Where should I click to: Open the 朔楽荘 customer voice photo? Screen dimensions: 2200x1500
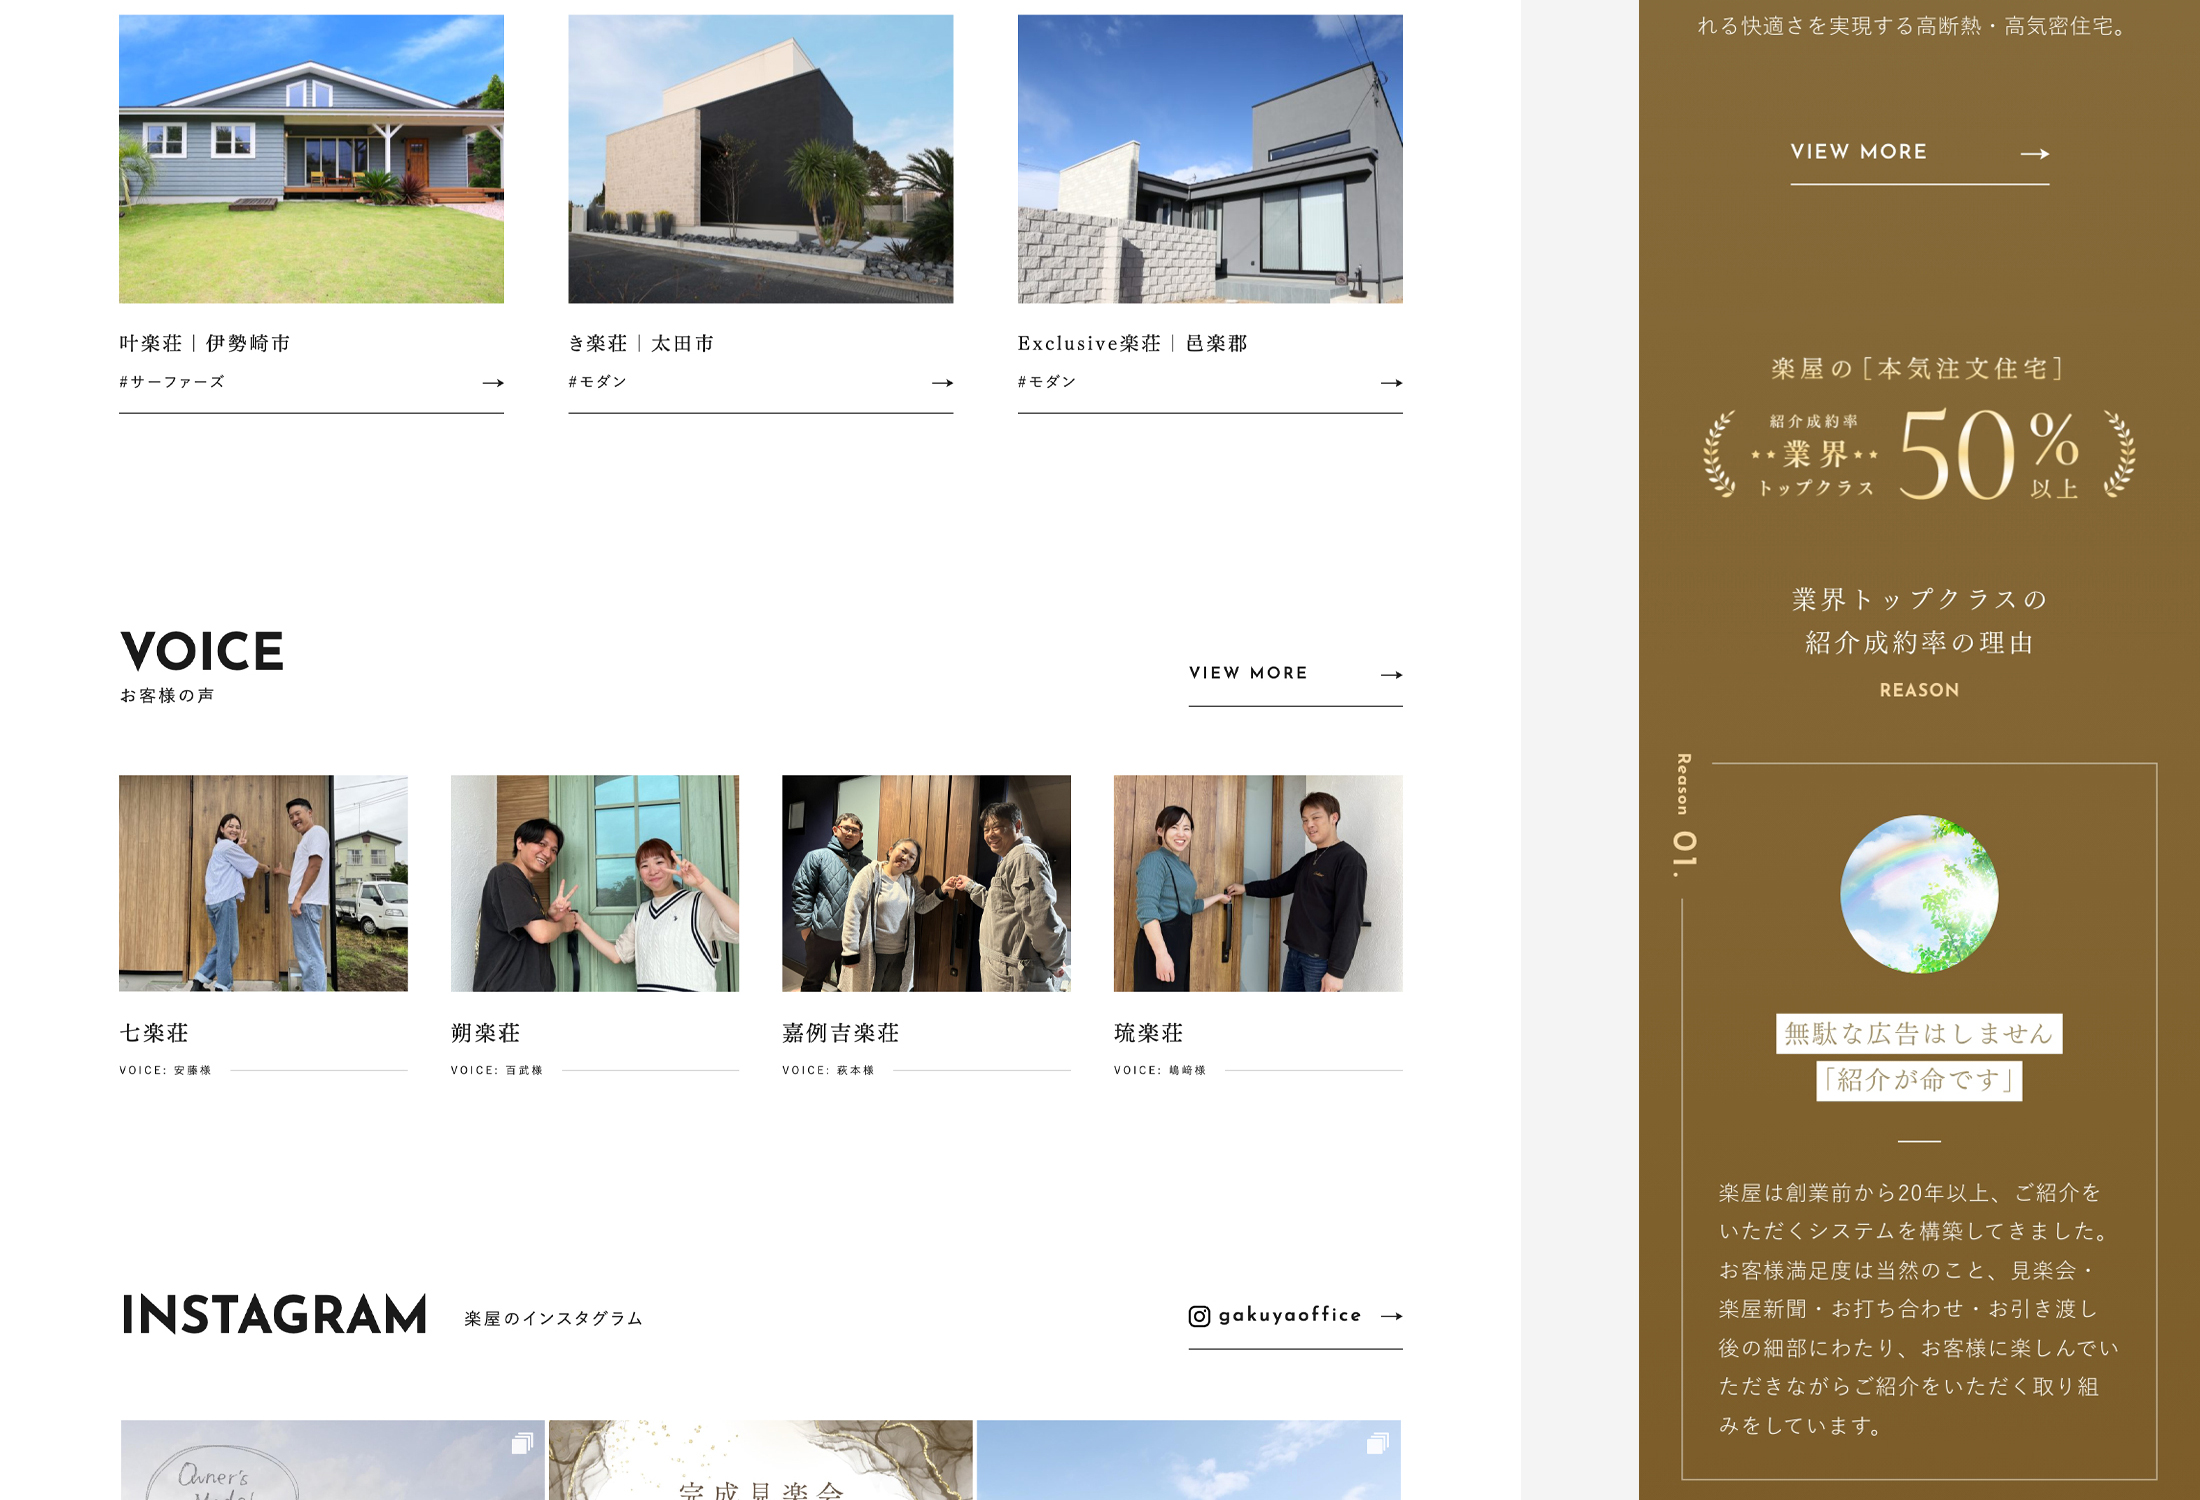point(594,883)
